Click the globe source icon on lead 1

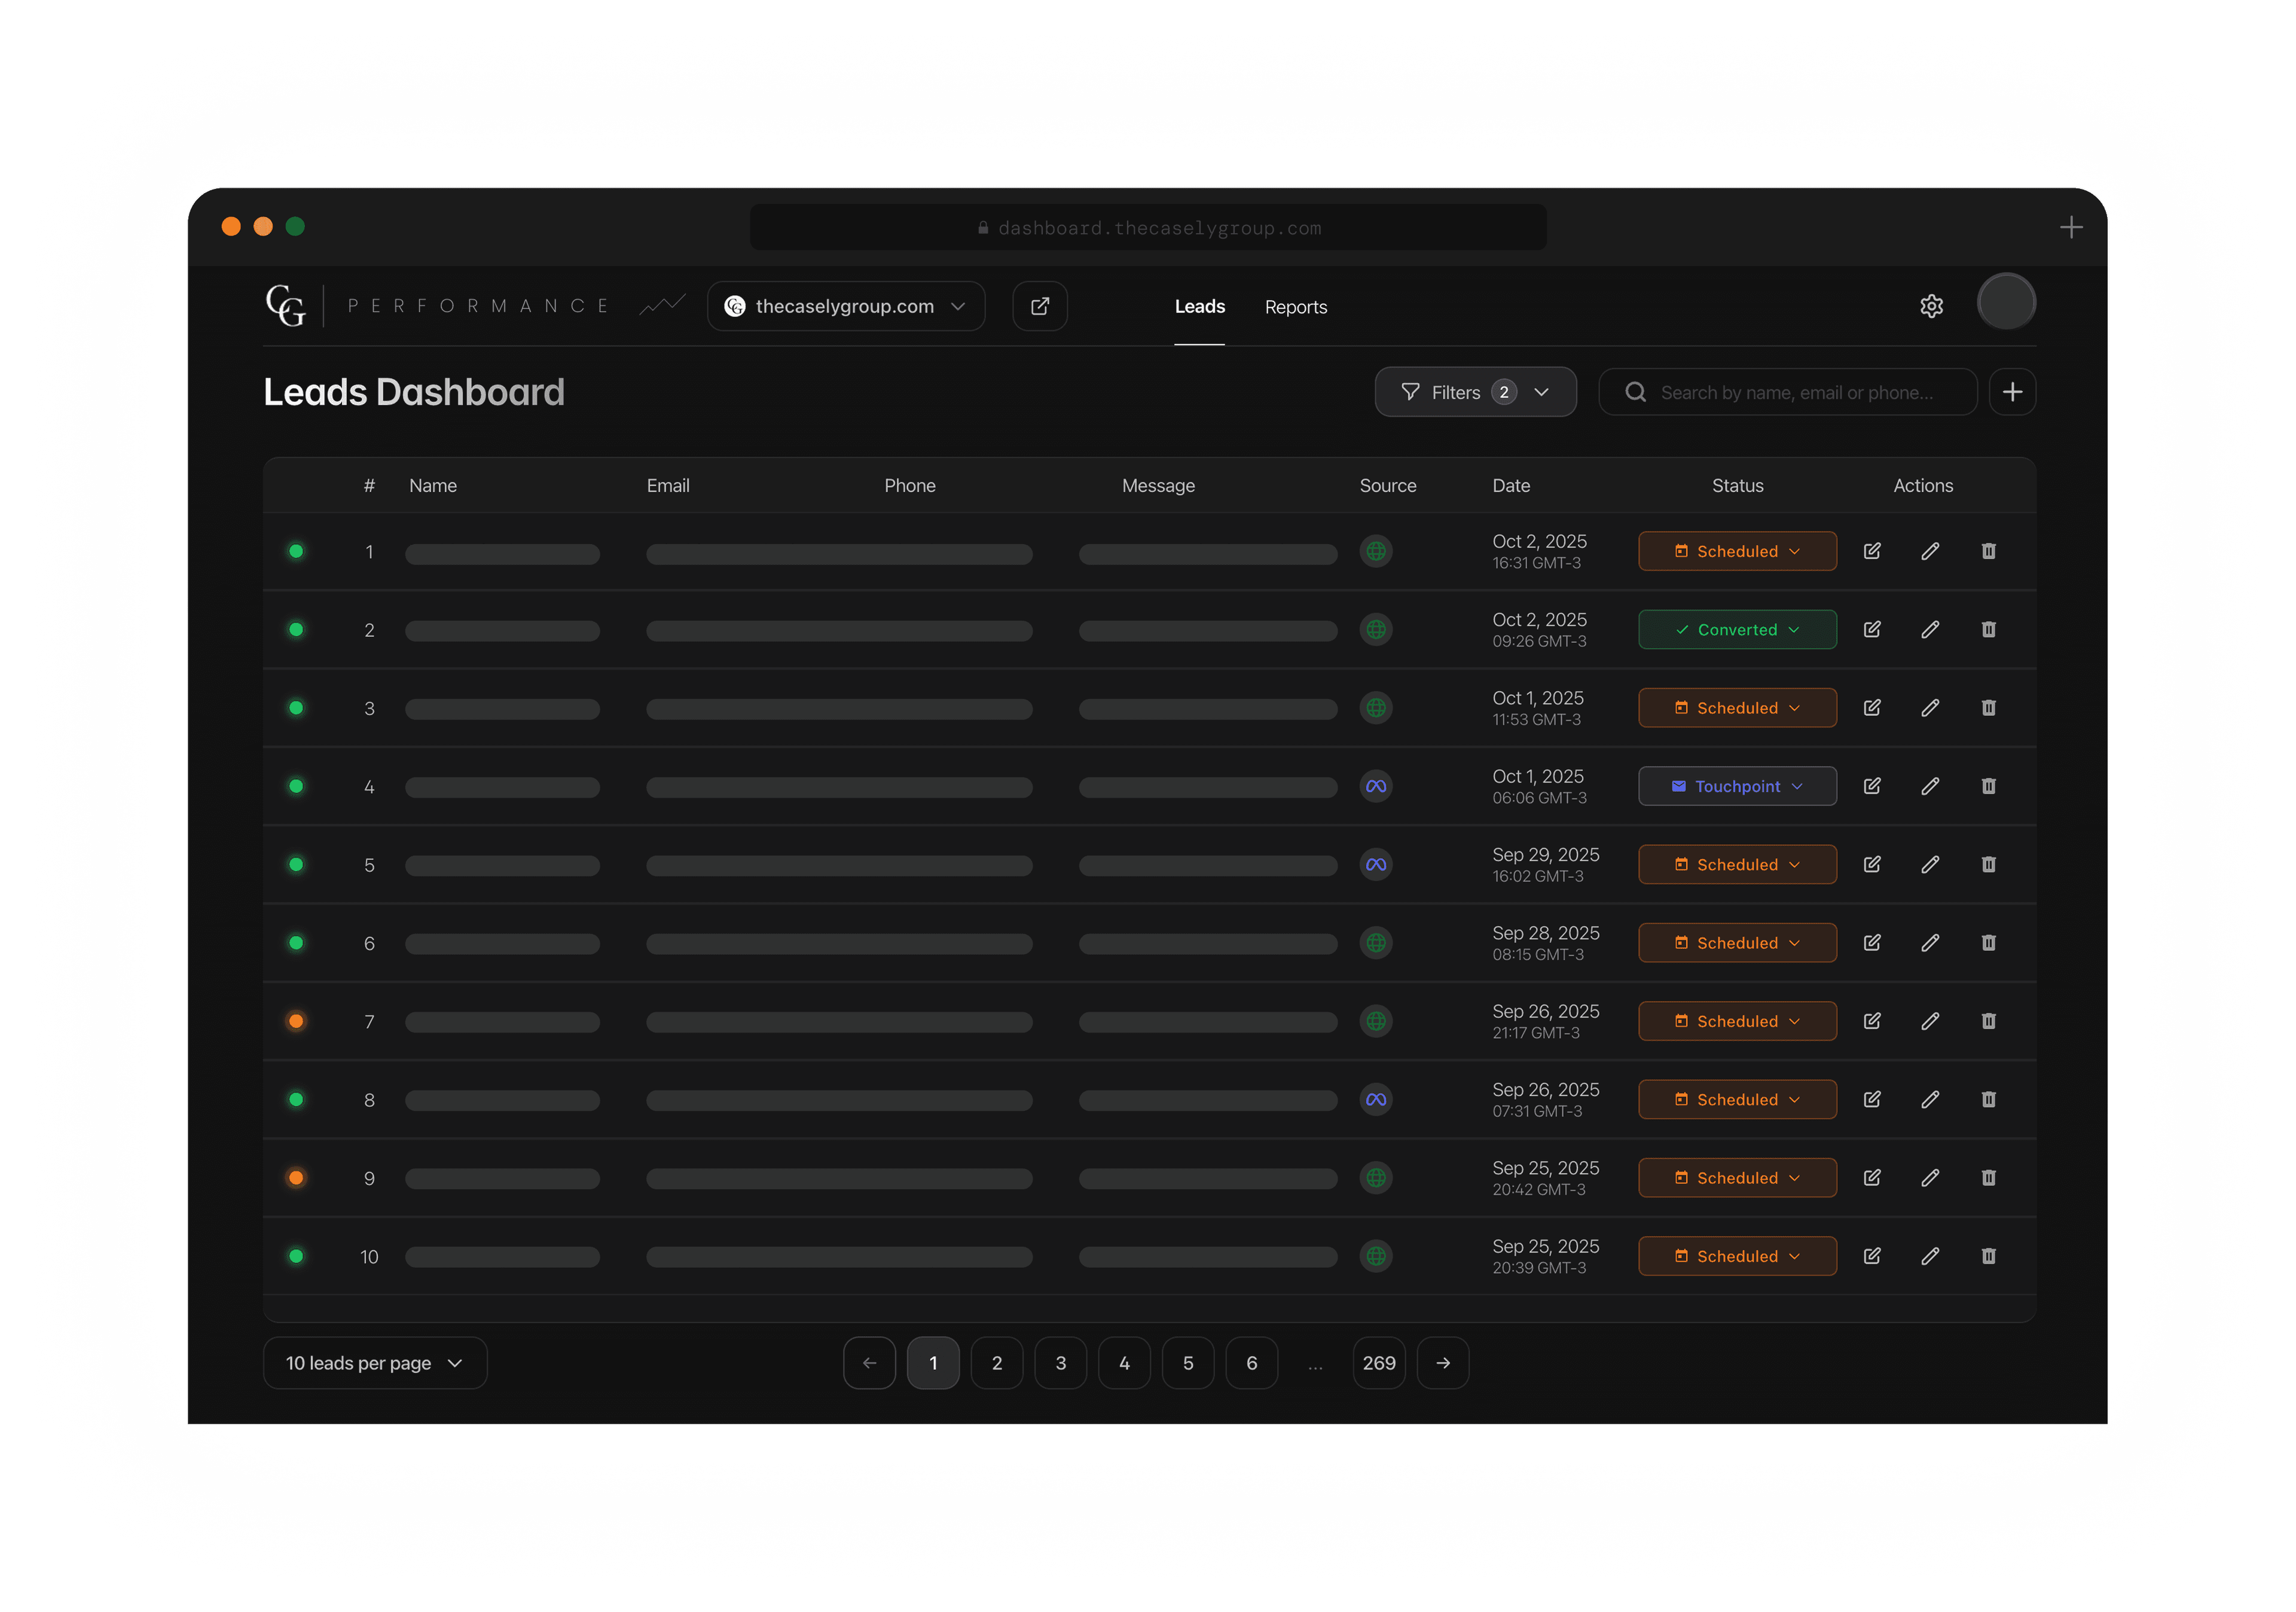point(1377,551)
